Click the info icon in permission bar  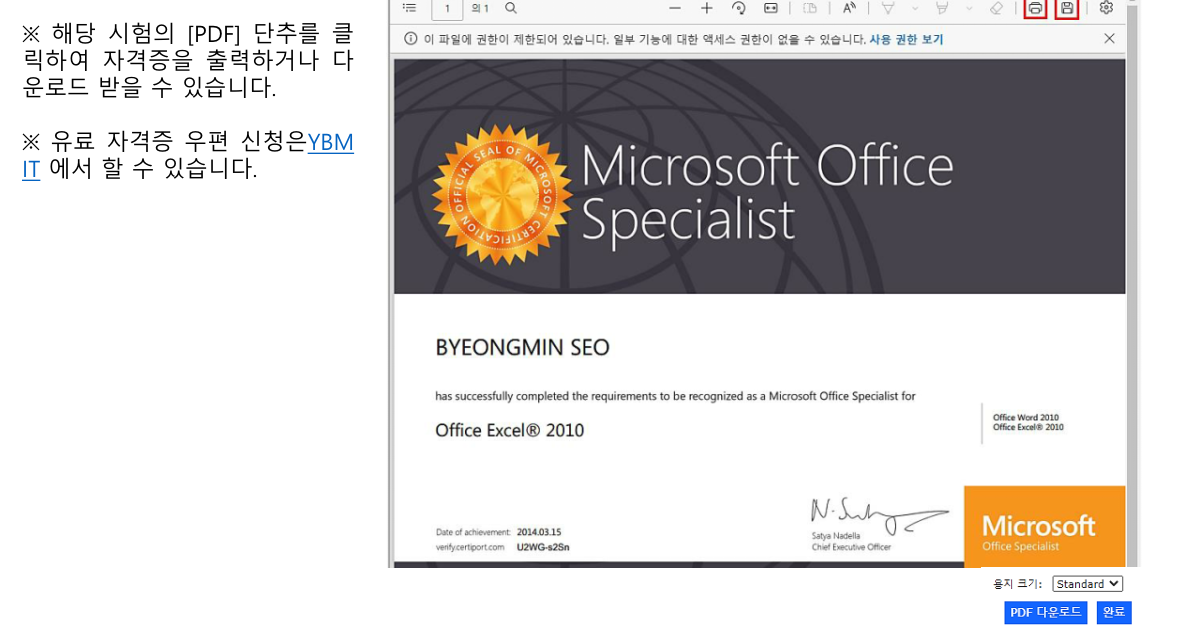click(410, 39)
